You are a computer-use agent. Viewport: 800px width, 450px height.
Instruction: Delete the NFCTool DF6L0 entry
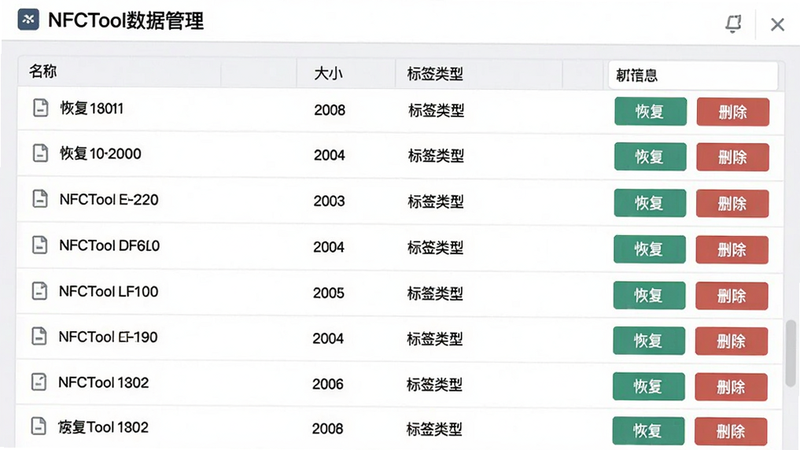tap(732, 249)
